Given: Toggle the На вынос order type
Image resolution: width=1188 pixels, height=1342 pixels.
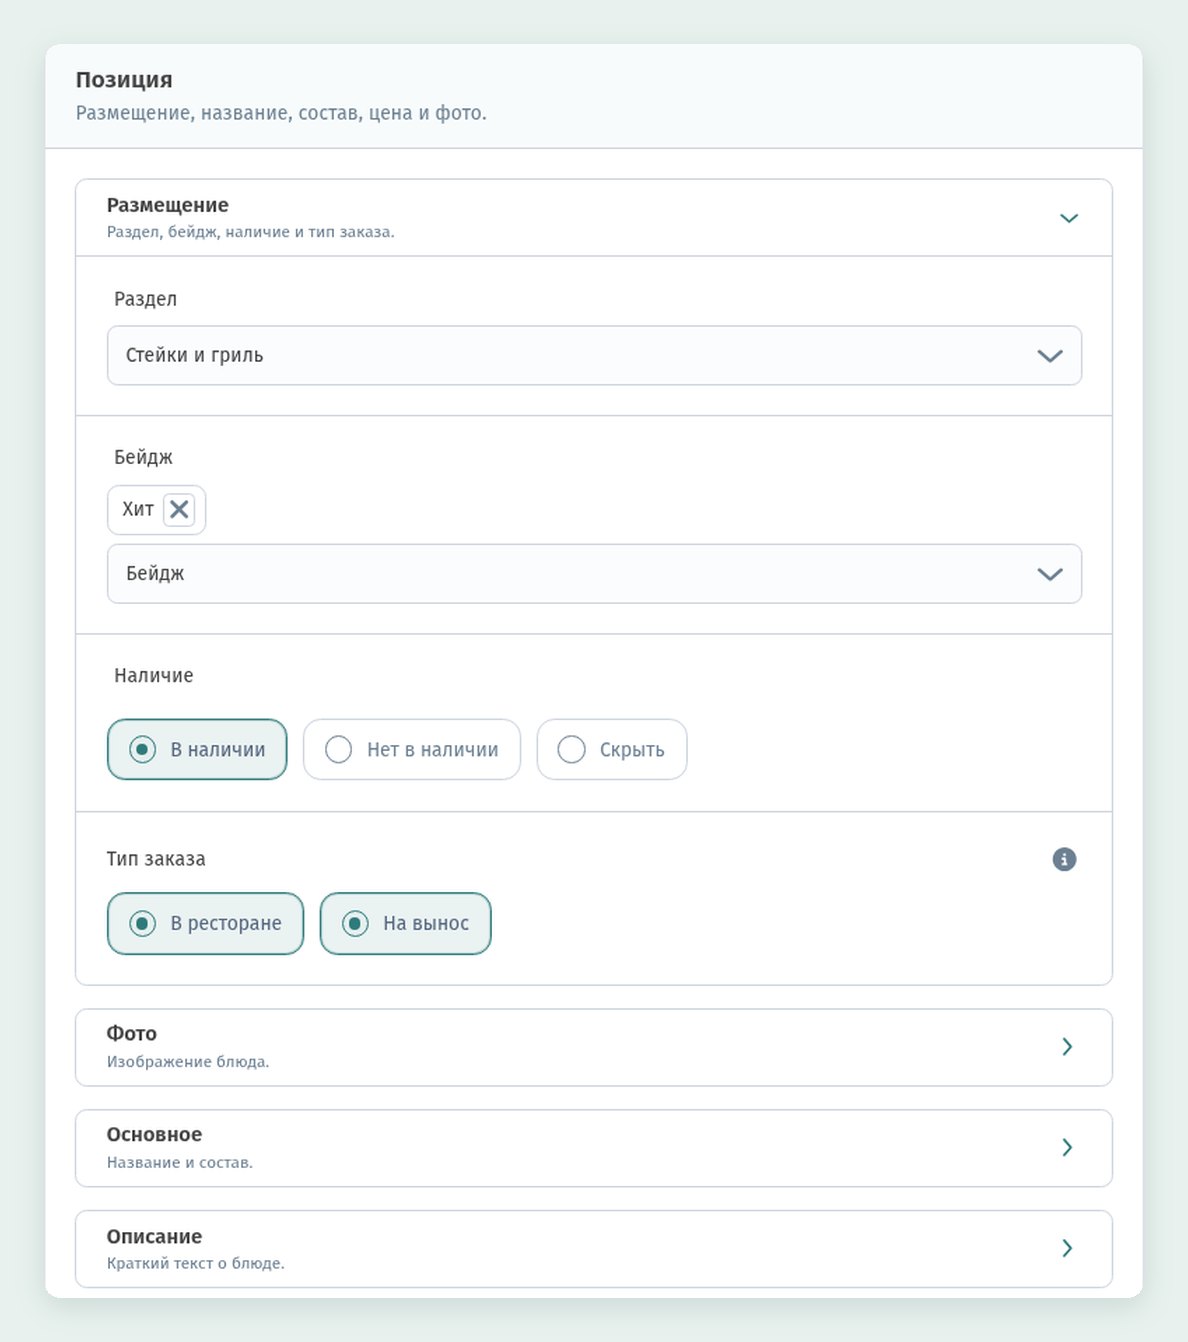Looking at the screenshot, I should [405, 923].
